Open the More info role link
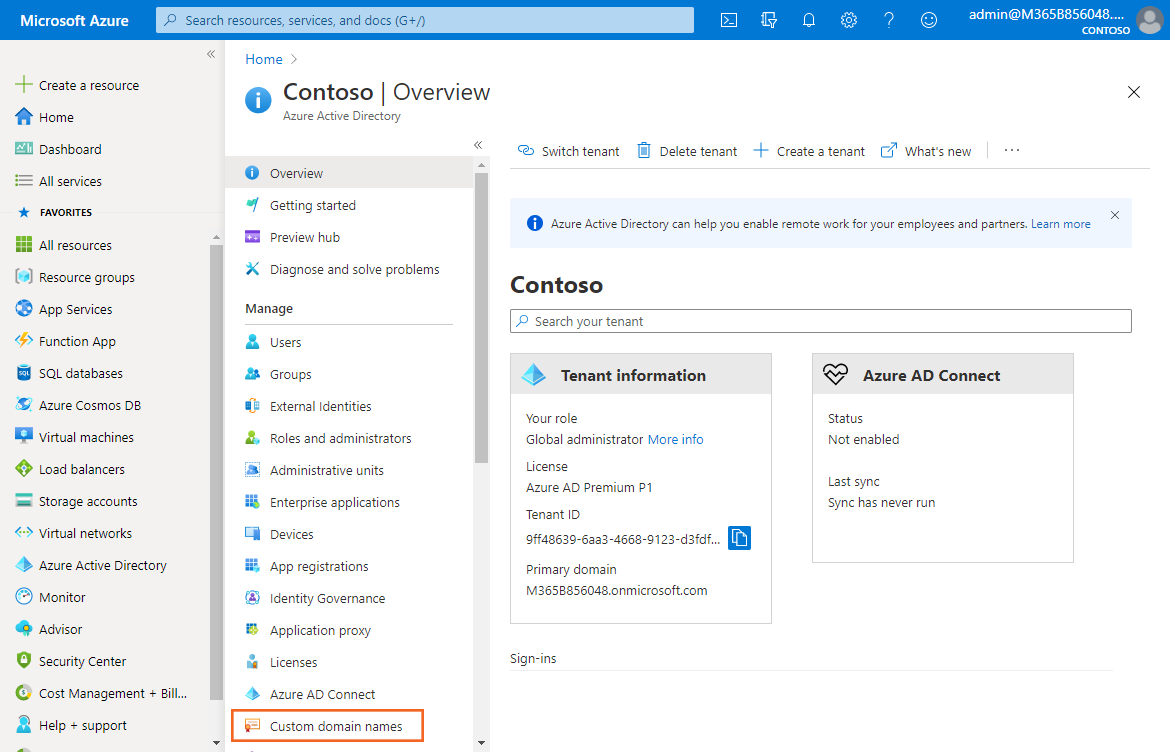The height and width of the screenshot is (752, 1170). pyautogui.click(x=675, y=439)
